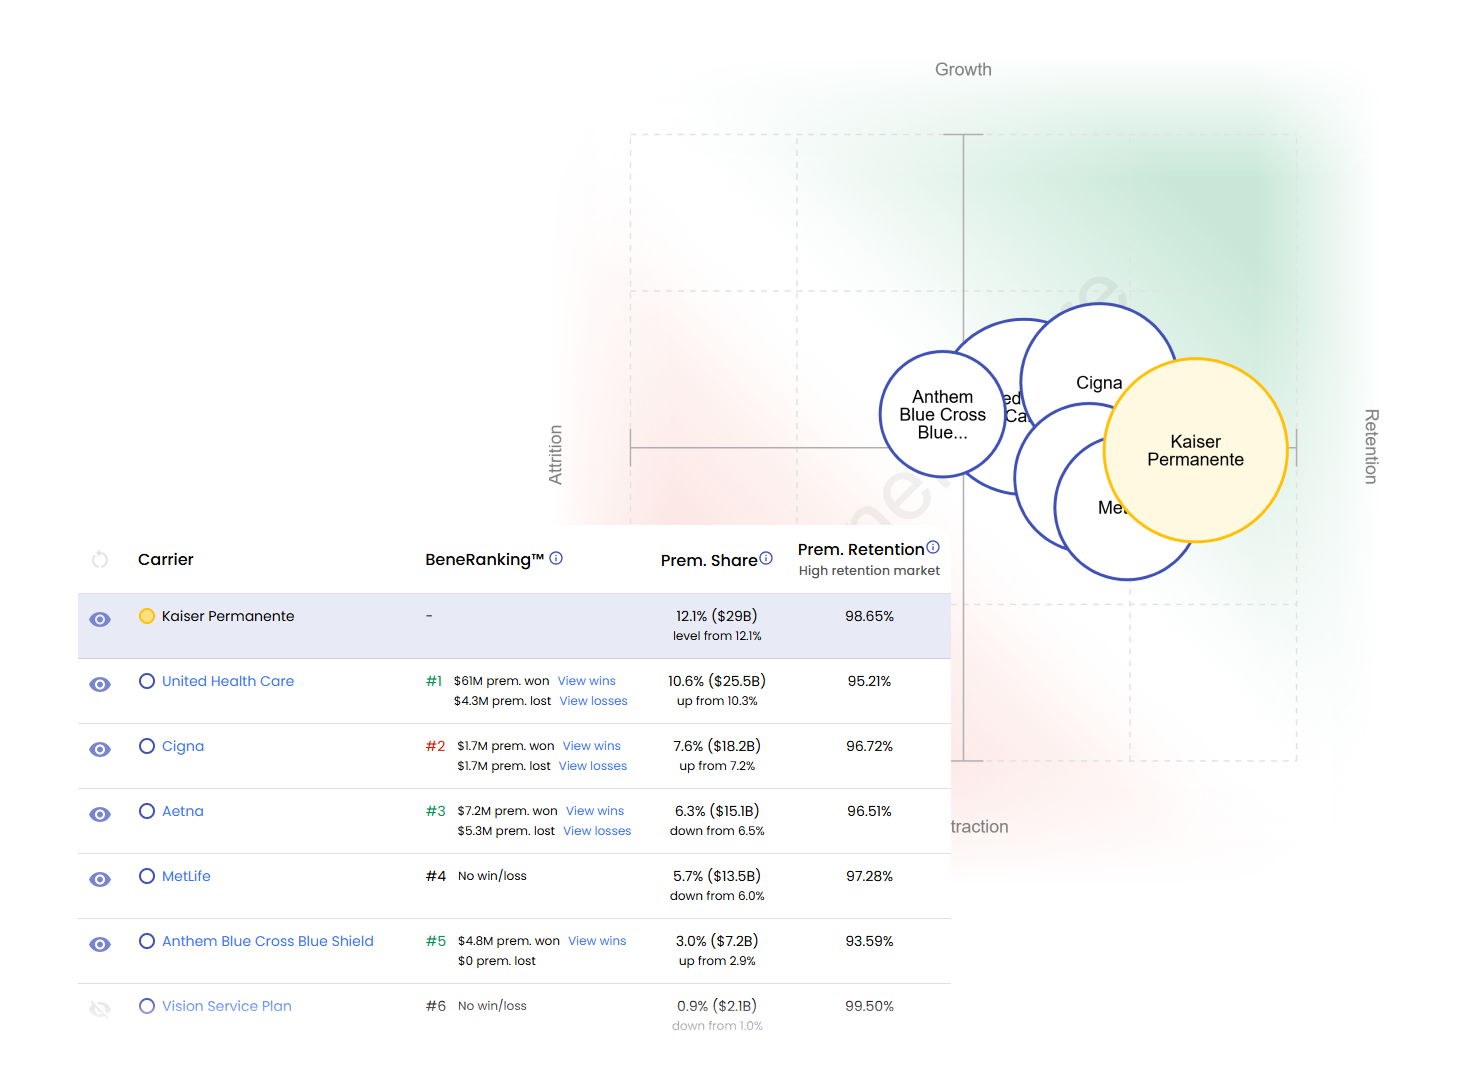Click the MetLife carrier name link
The width and height of the screenshot is (1457, 1091).
click(x=186, y=876)
